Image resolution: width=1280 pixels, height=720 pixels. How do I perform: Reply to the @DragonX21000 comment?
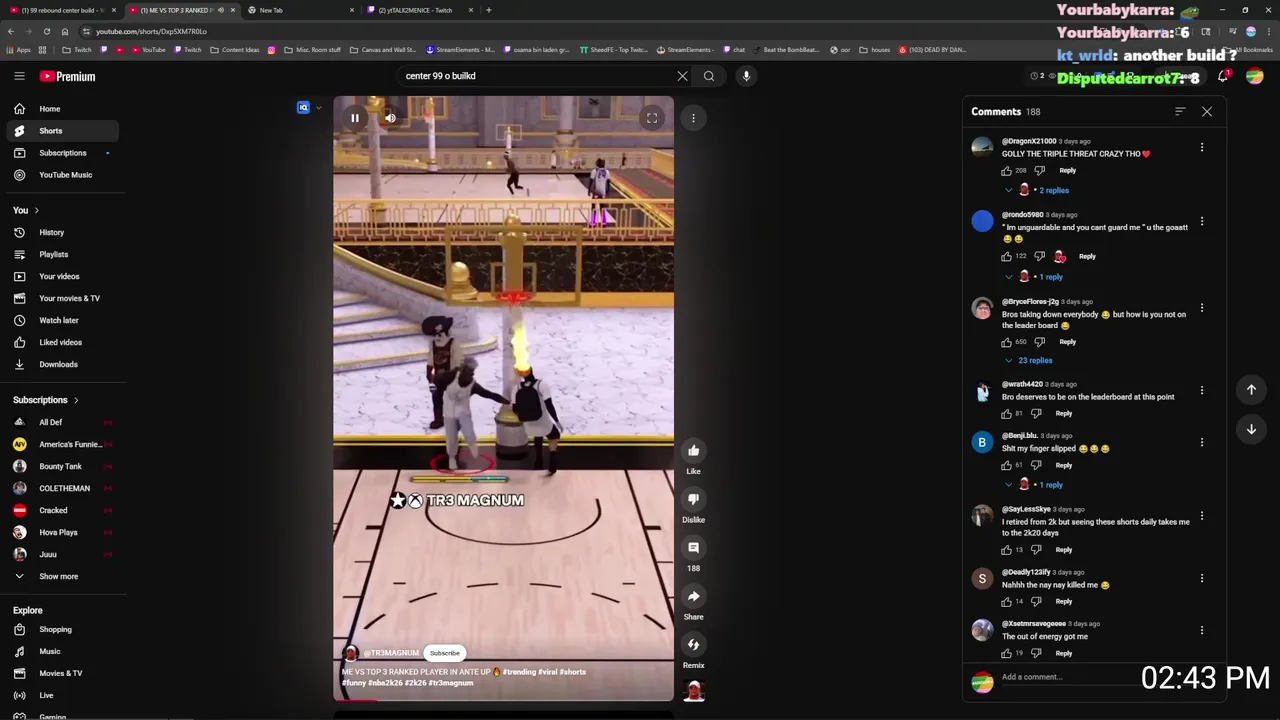point(1067,171)
